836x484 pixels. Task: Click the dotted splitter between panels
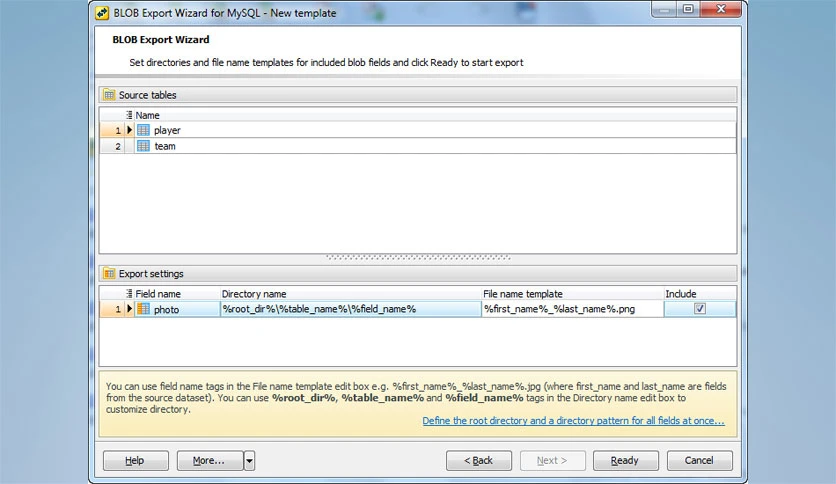point(418,257)
